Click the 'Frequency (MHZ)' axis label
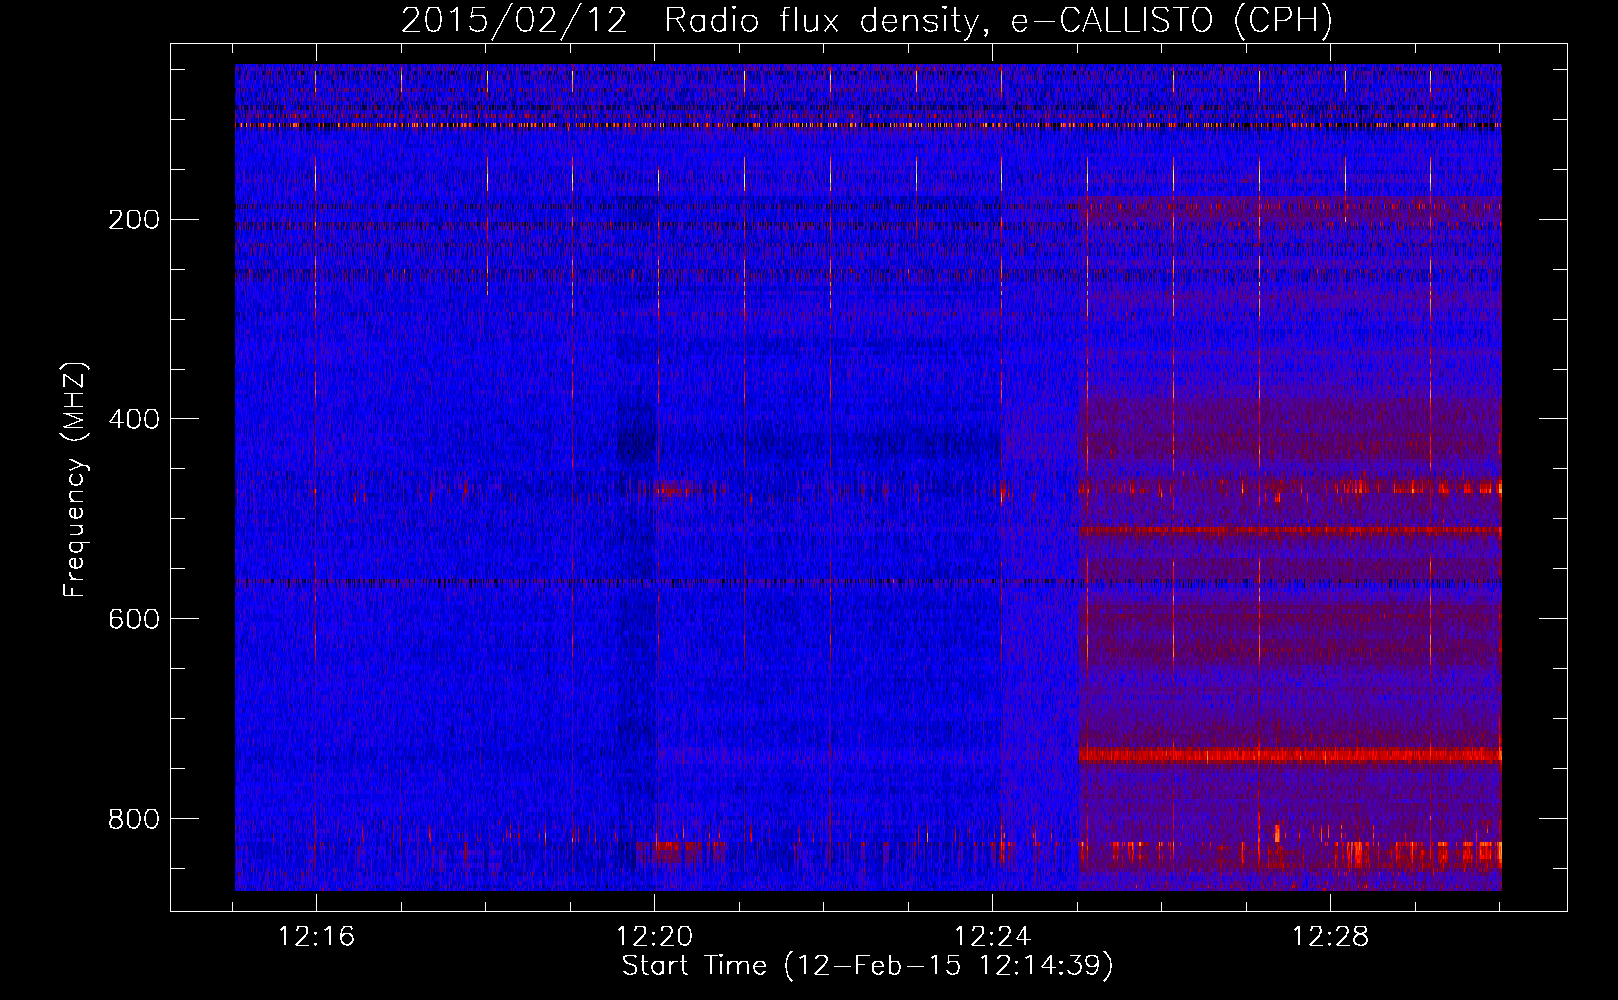This screenshot has width=1618, height=1000. [x=76, y=479]
